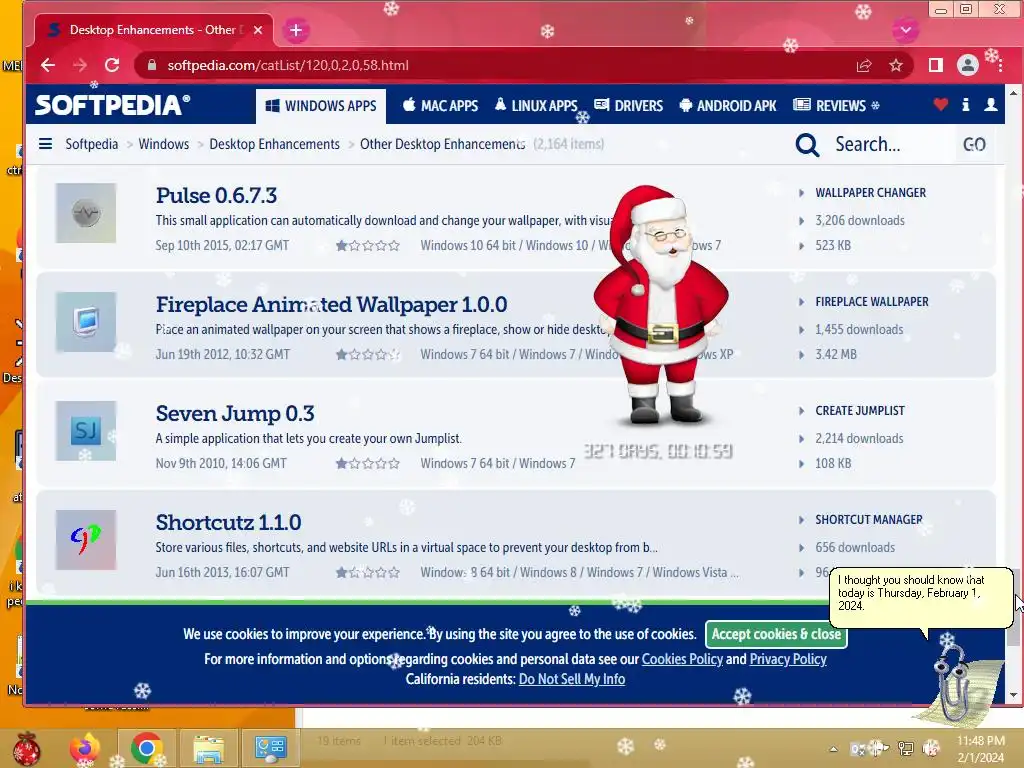Click the magnifier search icon
Viewport: 1024px width, 768px height.
(807, 144)
